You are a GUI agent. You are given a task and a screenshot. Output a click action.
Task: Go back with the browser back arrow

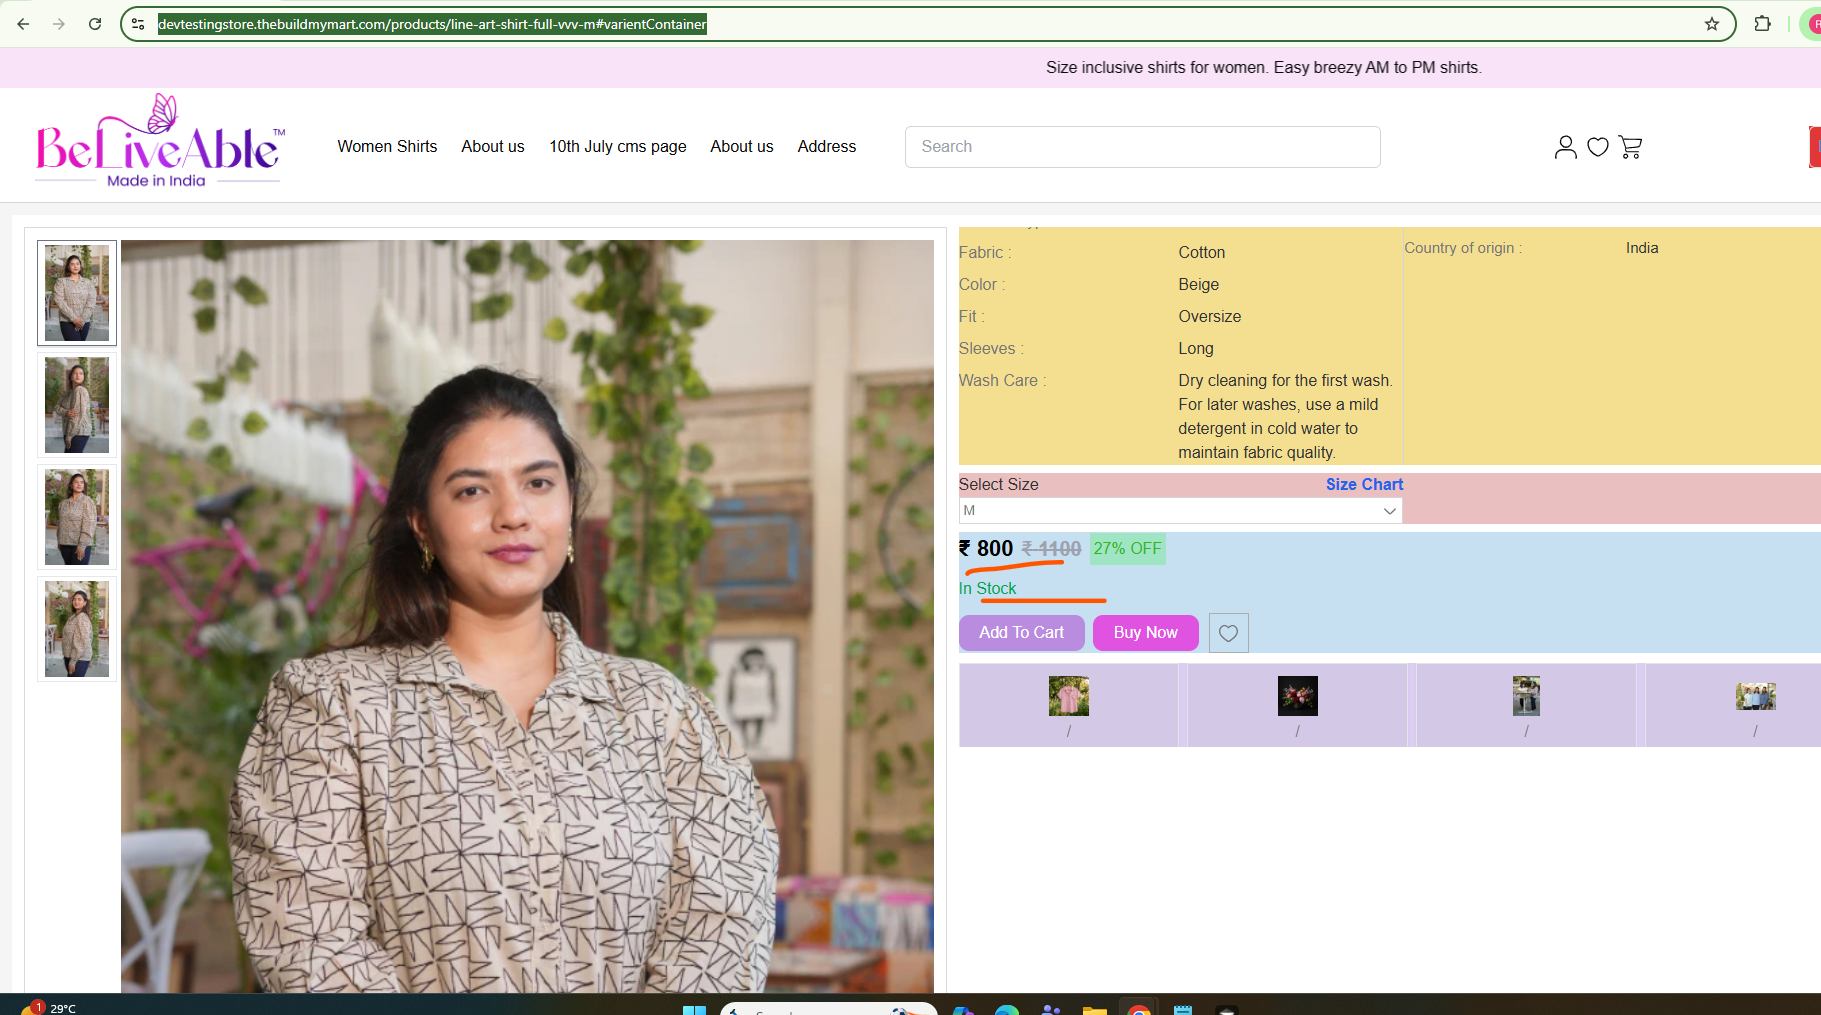[x=23, y=24]
